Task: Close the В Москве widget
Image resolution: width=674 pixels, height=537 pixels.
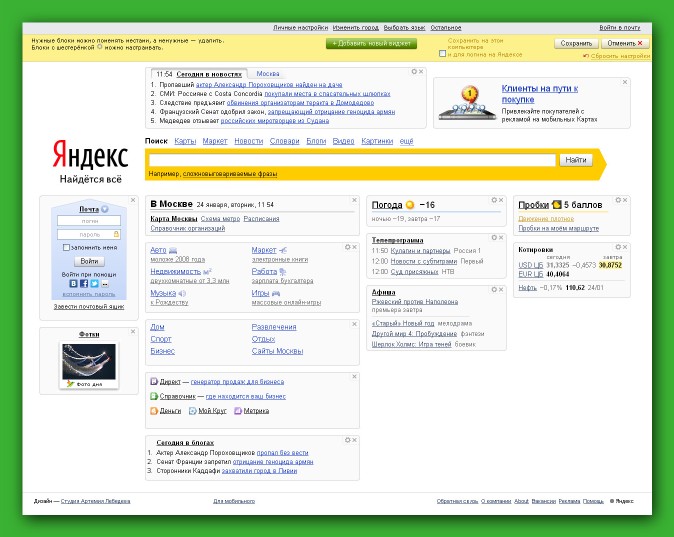Action: [x=354, y=200]
